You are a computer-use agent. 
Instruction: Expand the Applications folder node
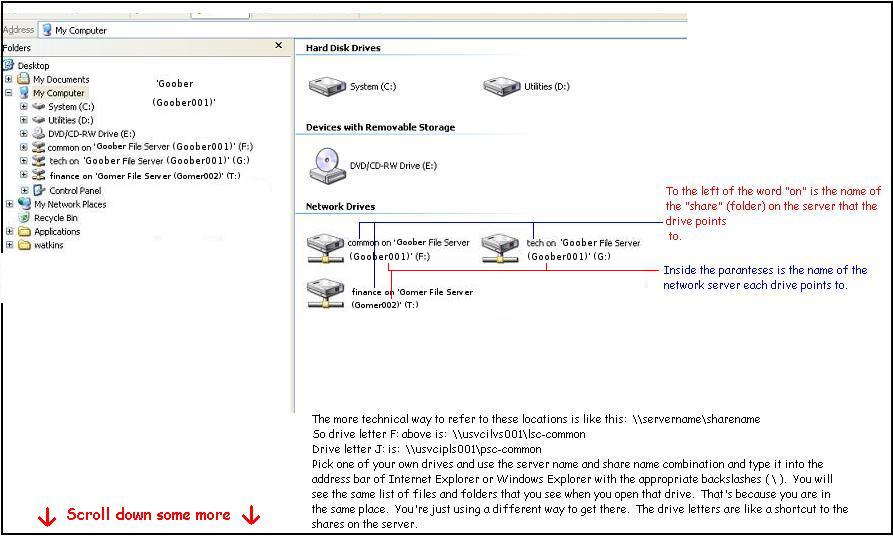coord(9,231)
